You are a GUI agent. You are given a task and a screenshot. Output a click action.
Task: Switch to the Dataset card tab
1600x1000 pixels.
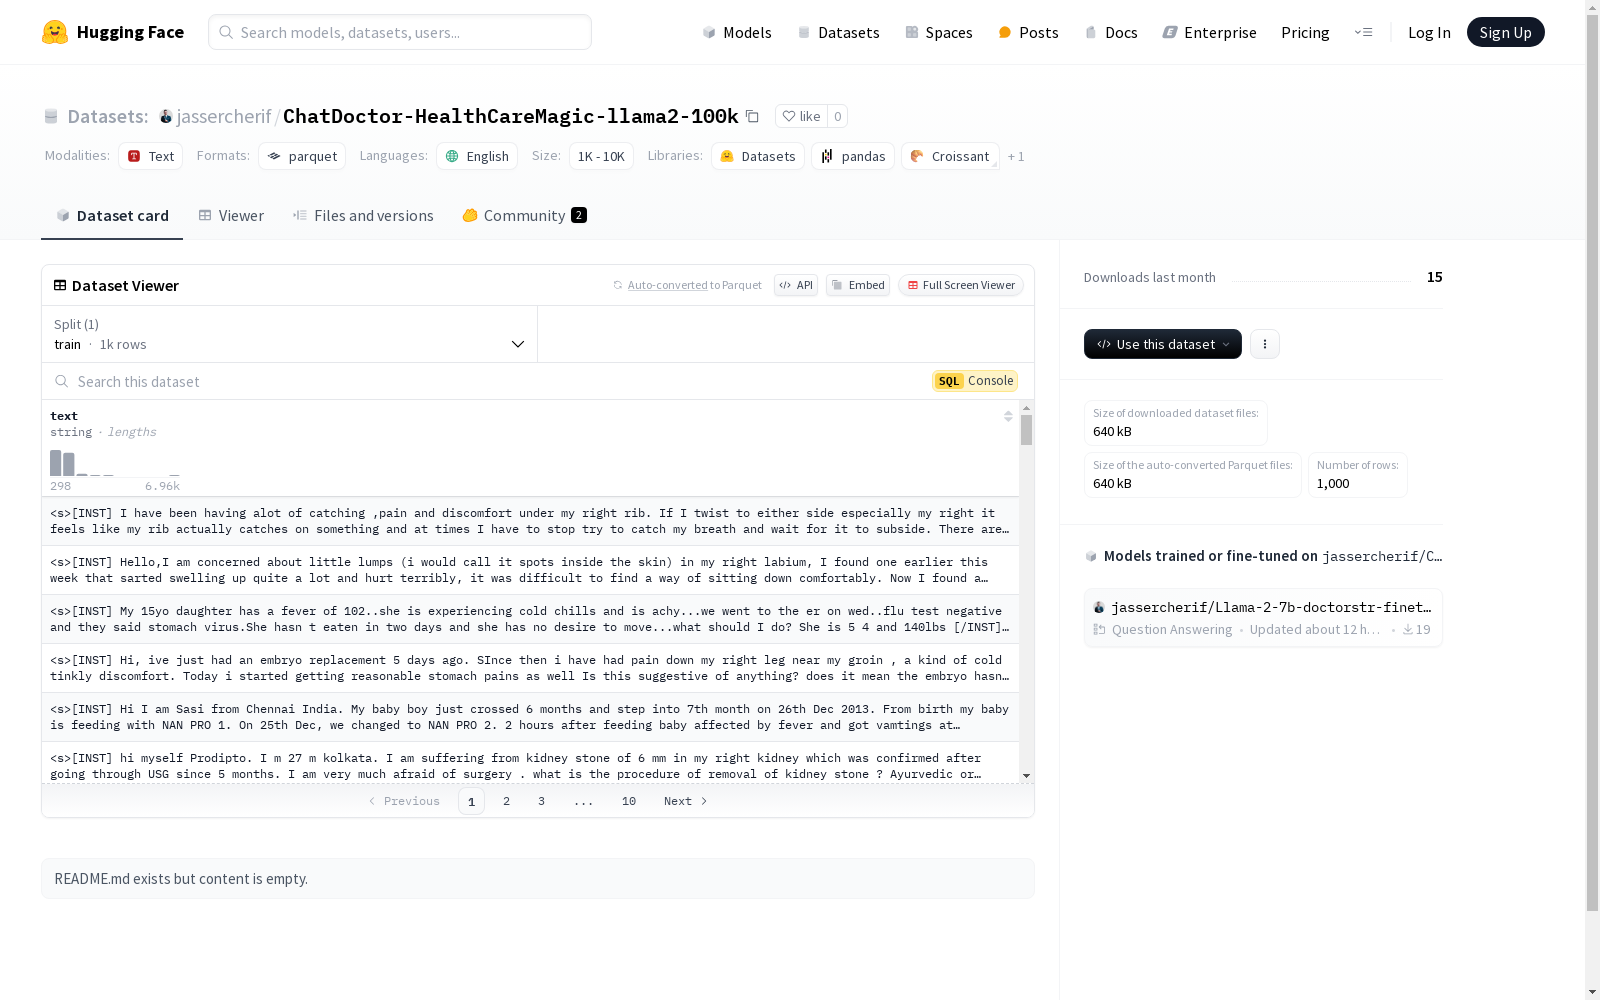click(112, 215)
